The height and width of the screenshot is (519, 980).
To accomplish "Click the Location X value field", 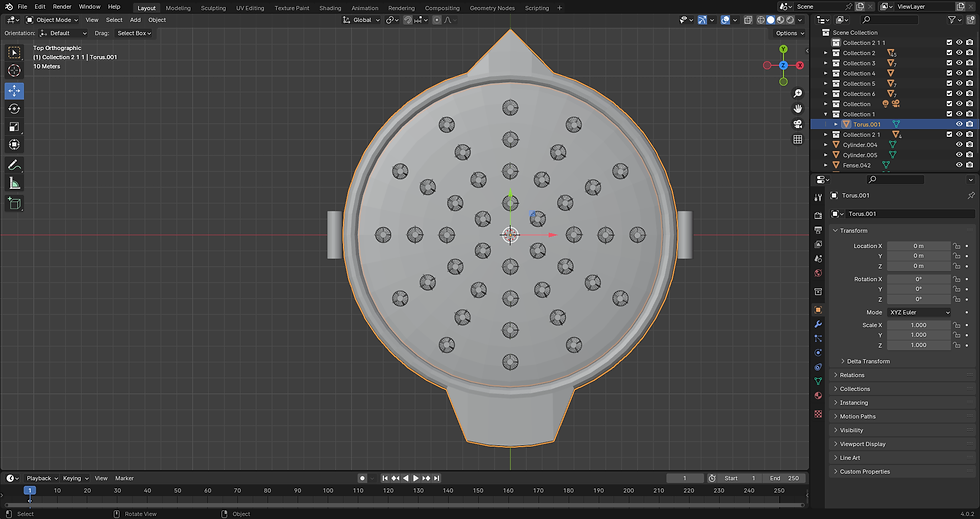I will point(918,246).
